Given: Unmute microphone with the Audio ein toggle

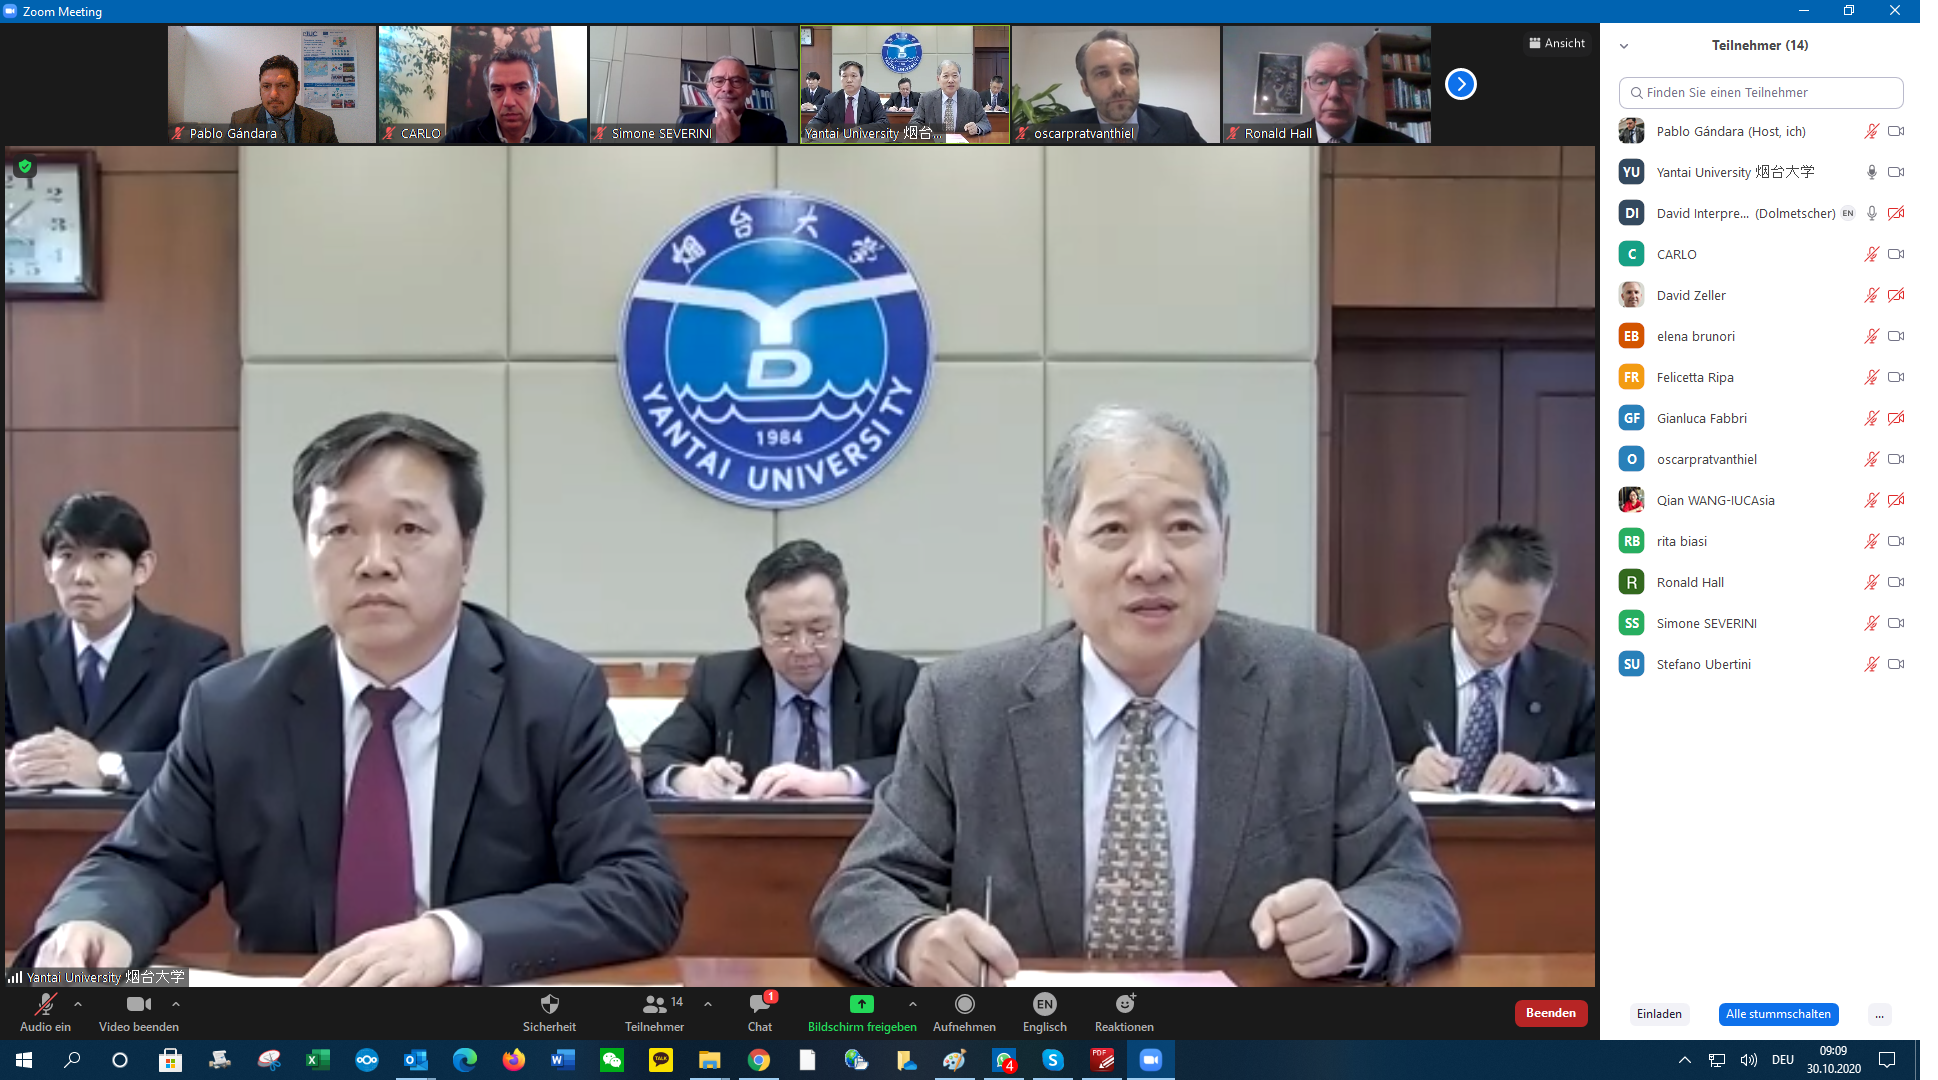Looking at the screenshot, I should click(x=45, y=1004).
